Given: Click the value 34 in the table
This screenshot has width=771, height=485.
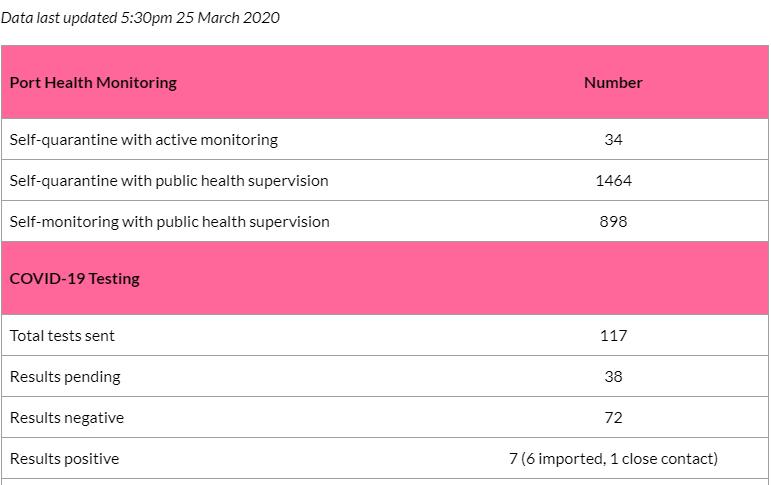Looking at the screenshot, I should click(x=613, y=140).
